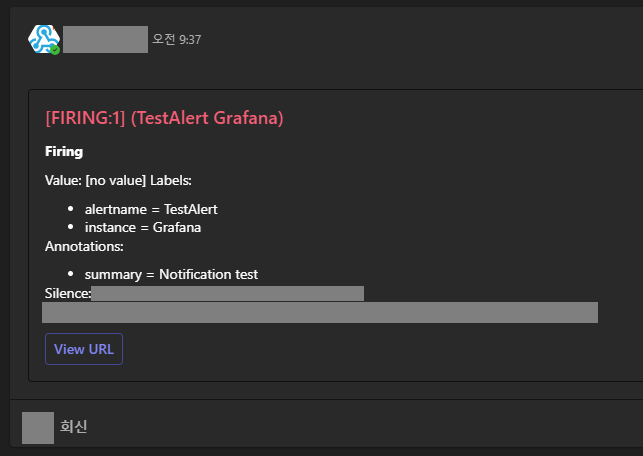Click the 오전 9:37 message timestamp

[x=176, y=40]
